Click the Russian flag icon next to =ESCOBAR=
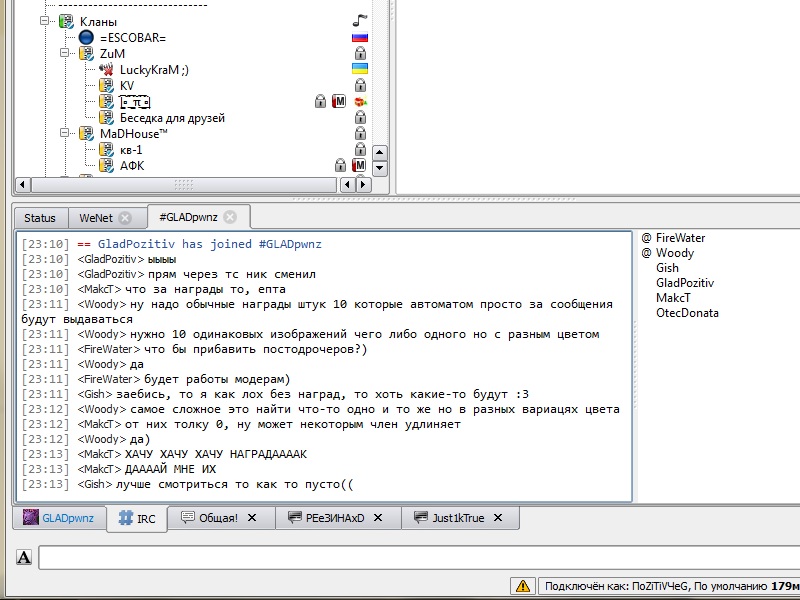This screenshot has width=800, height=600. [360, 37]
